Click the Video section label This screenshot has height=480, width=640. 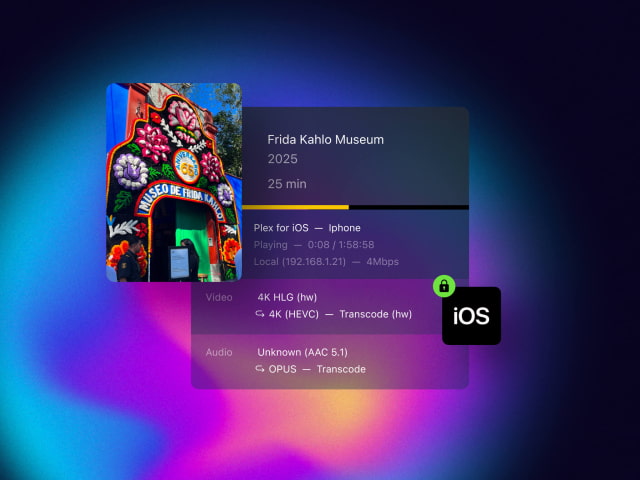pos(219,297)
